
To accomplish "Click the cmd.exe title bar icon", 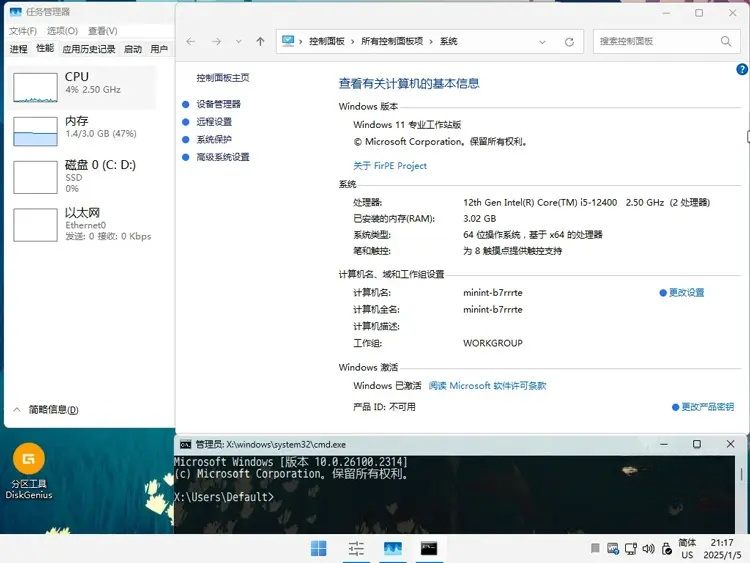I will [x=186, y=444].
